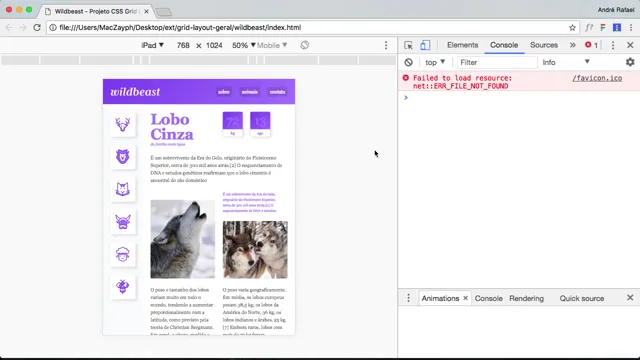
Task: Select the lion animal icon
Action: click(122, 156)
